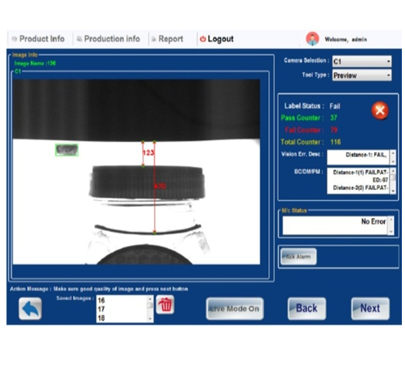
Task: Select the green pattern match box in image
Action: 67,150
